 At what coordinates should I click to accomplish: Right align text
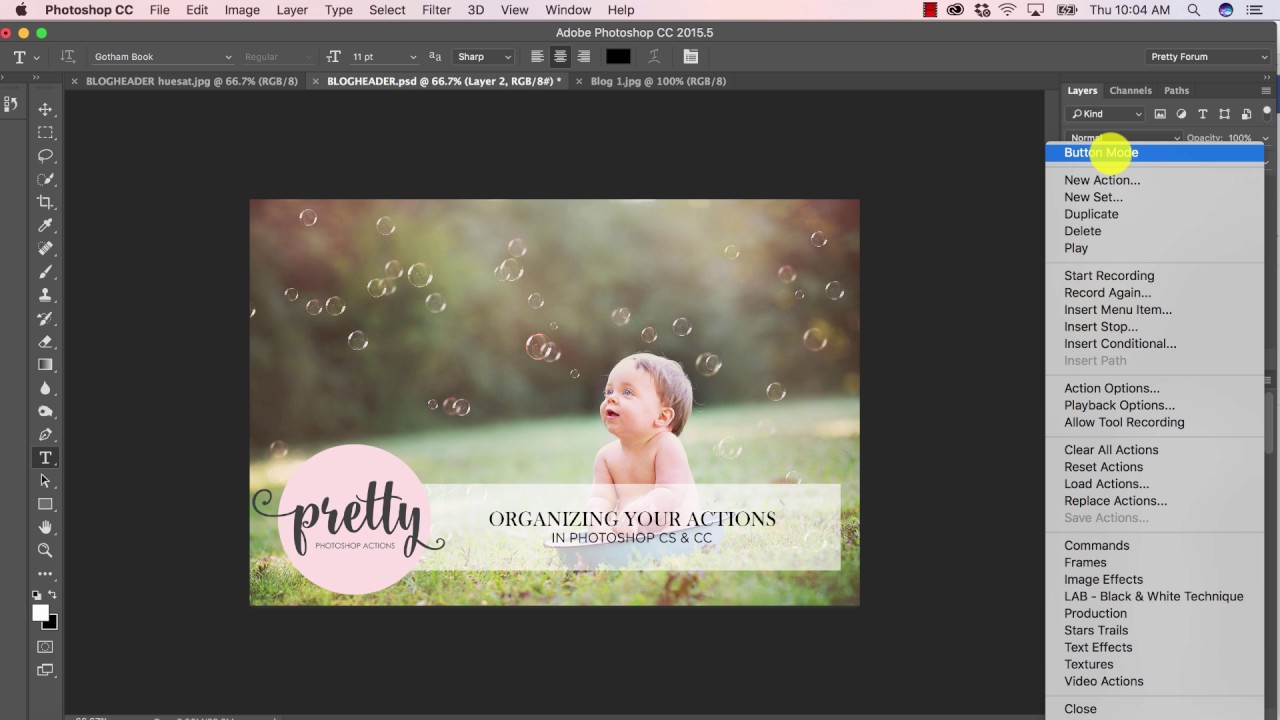tap(583, 57)
